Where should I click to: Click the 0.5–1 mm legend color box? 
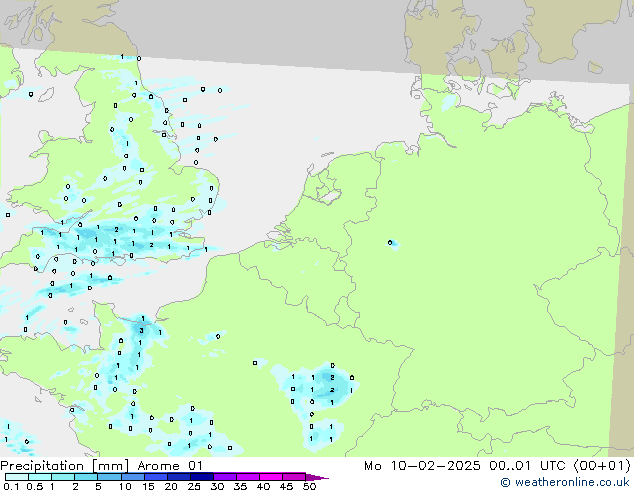pos(40,477)
